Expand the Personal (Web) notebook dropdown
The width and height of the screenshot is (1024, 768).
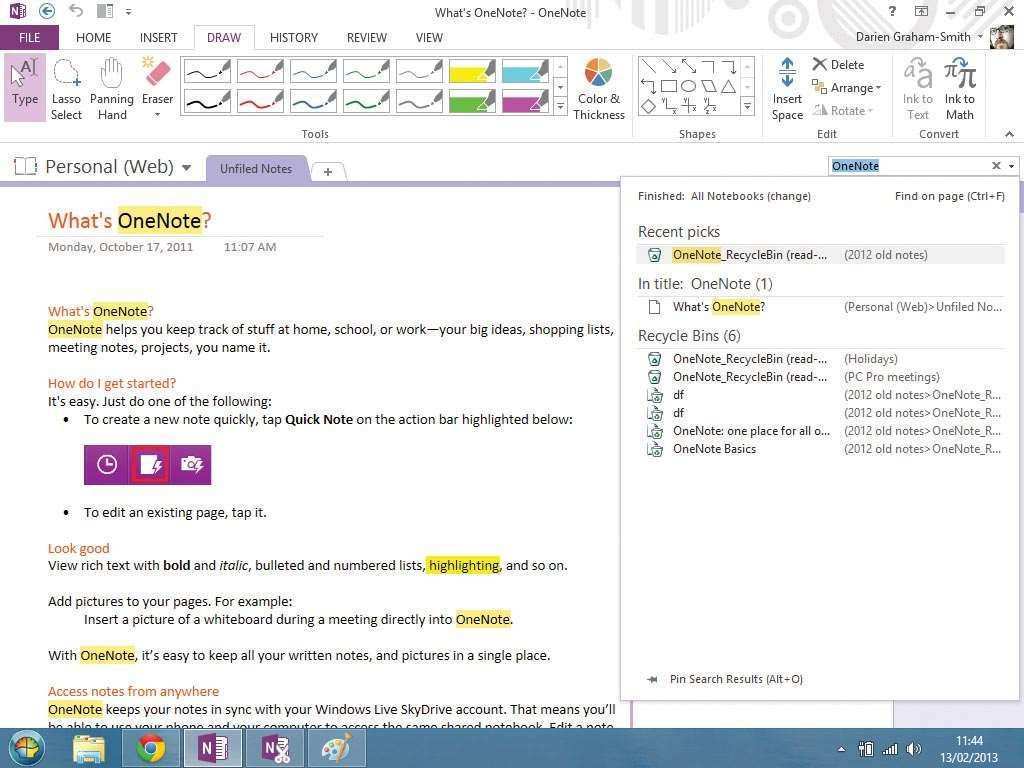[186, 168]
